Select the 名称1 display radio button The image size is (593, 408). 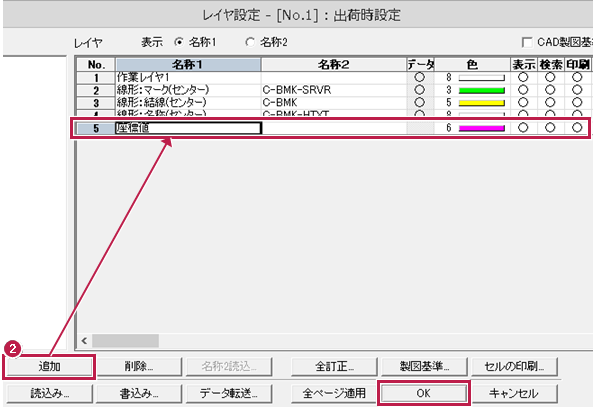pos(179,42)
